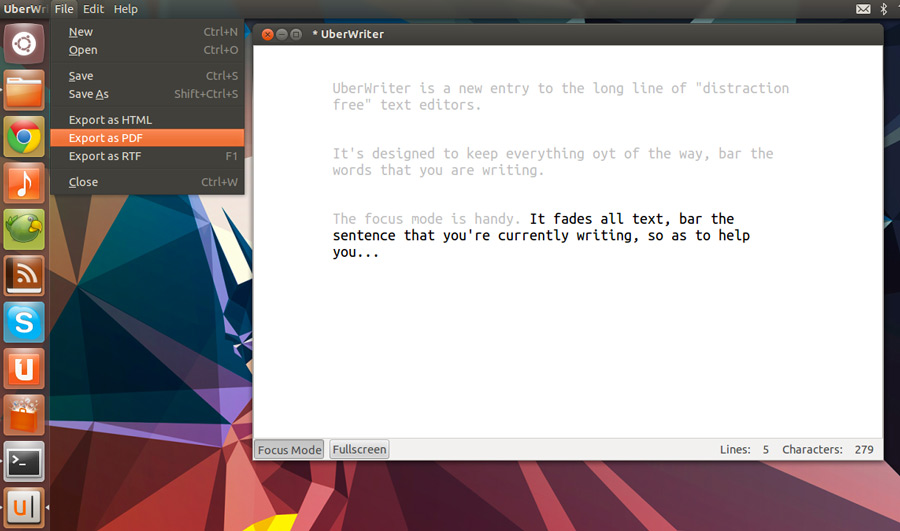Screen dimensions: 900x531
Task: Choose Export as HTML
Action: point(147,120)
